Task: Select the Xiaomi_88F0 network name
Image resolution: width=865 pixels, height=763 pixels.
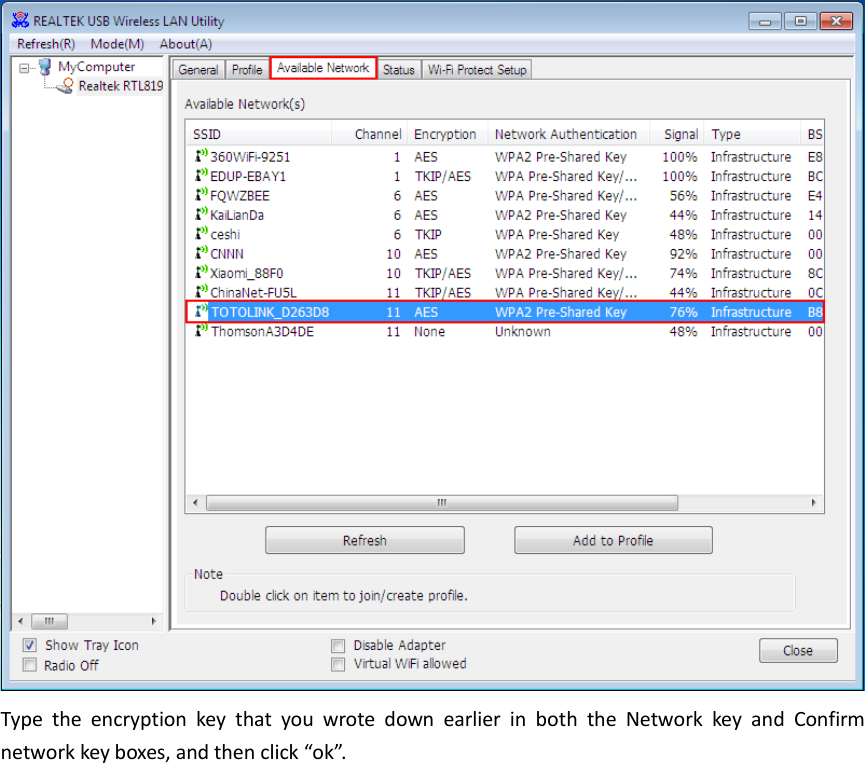Action: pos(247,273)
